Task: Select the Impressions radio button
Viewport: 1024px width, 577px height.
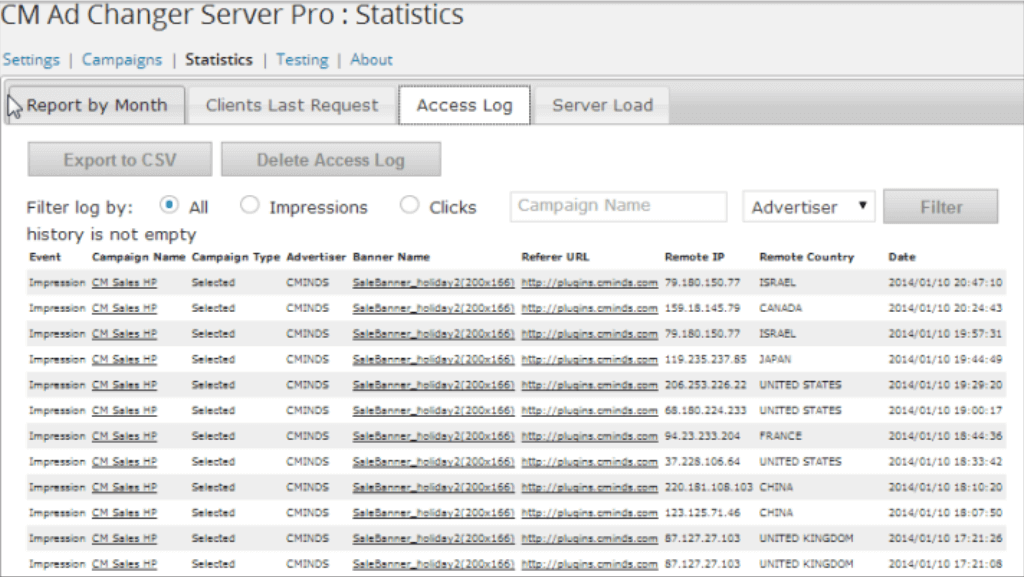Action: 250,205
